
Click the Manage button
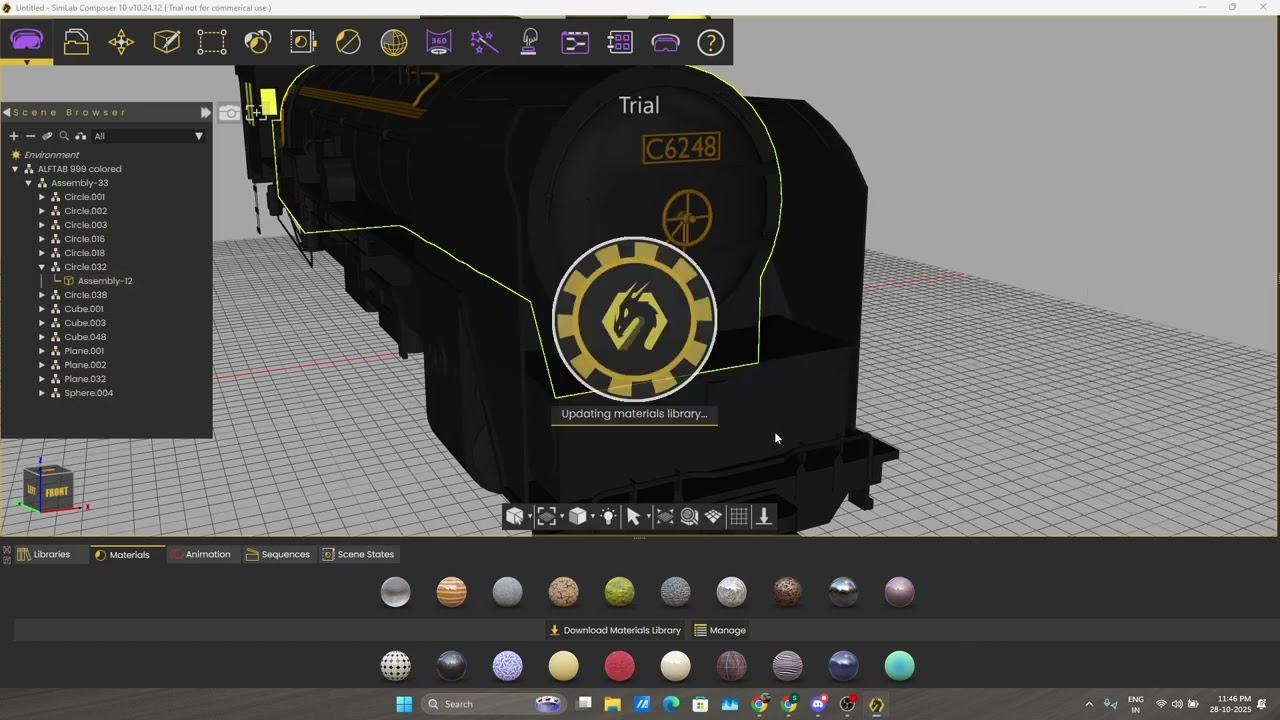(x=720, y=630)
